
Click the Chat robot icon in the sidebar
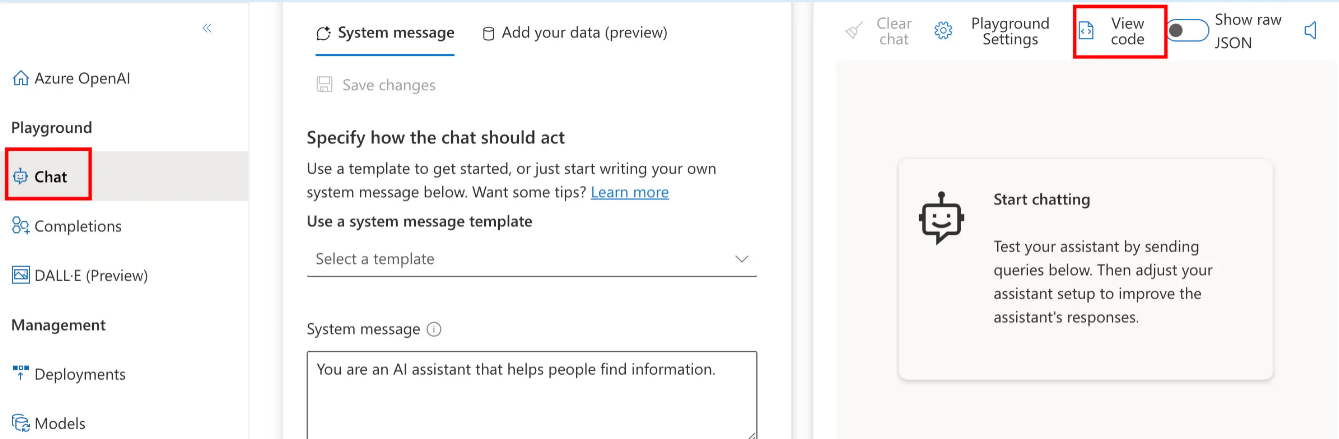point(20,177)
